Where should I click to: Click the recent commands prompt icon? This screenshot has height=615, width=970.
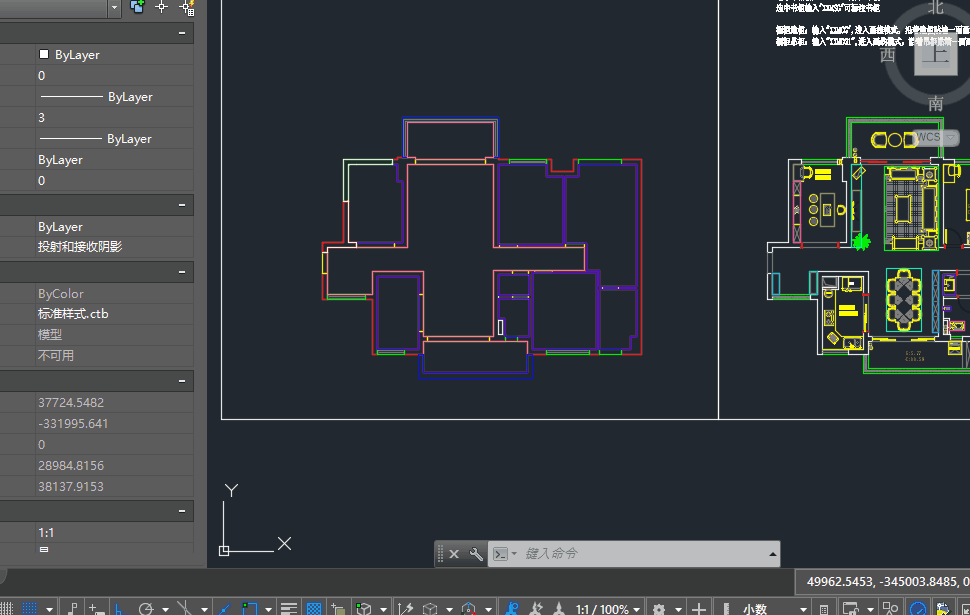500,554
